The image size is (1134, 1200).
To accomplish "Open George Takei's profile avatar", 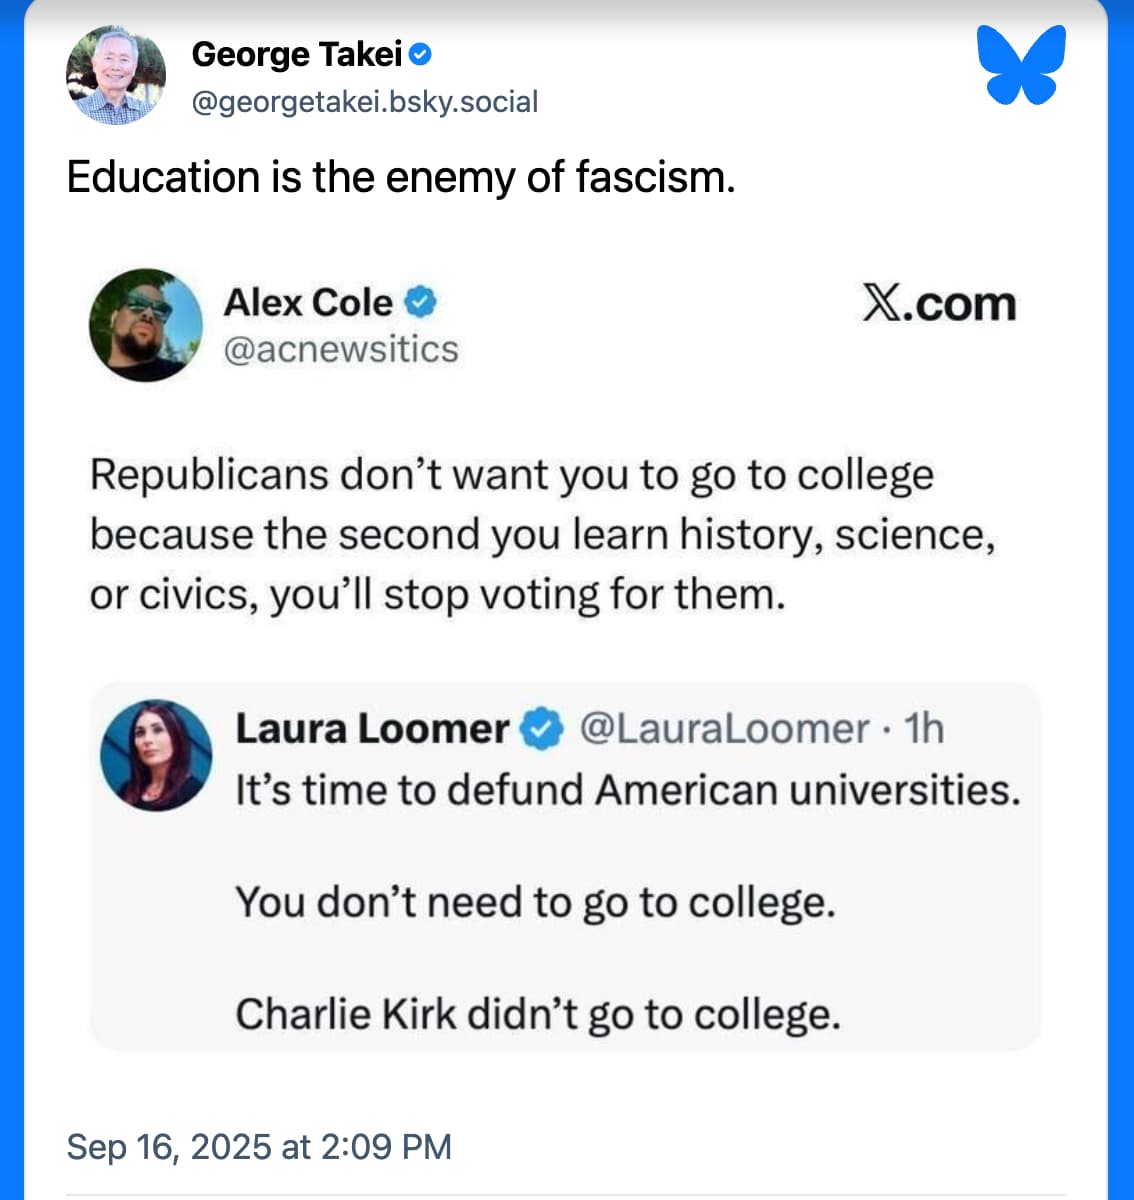I will click(x=116, y=74).
